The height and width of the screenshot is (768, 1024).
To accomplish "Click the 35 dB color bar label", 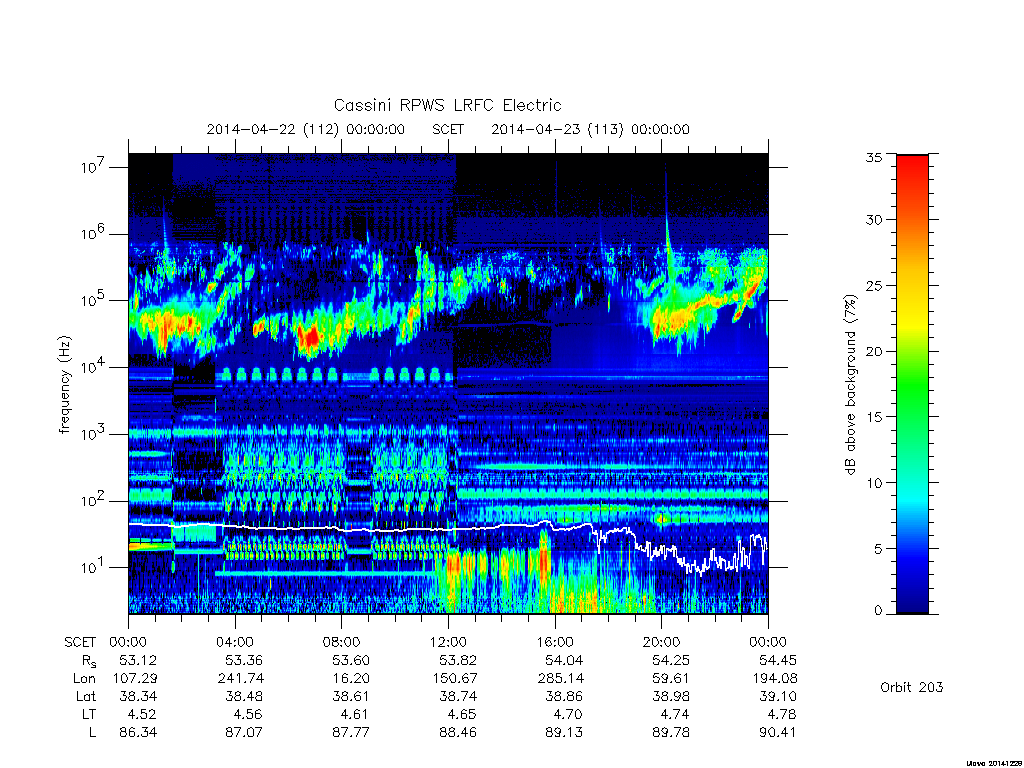I will [874, 157].
